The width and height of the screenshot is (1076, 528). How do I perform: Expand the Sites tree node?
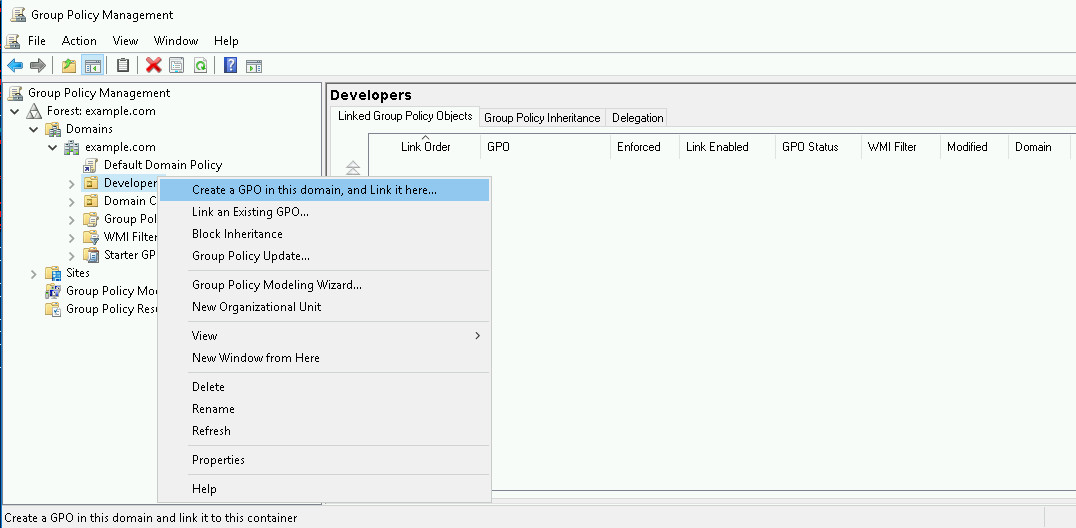[34, 273]
